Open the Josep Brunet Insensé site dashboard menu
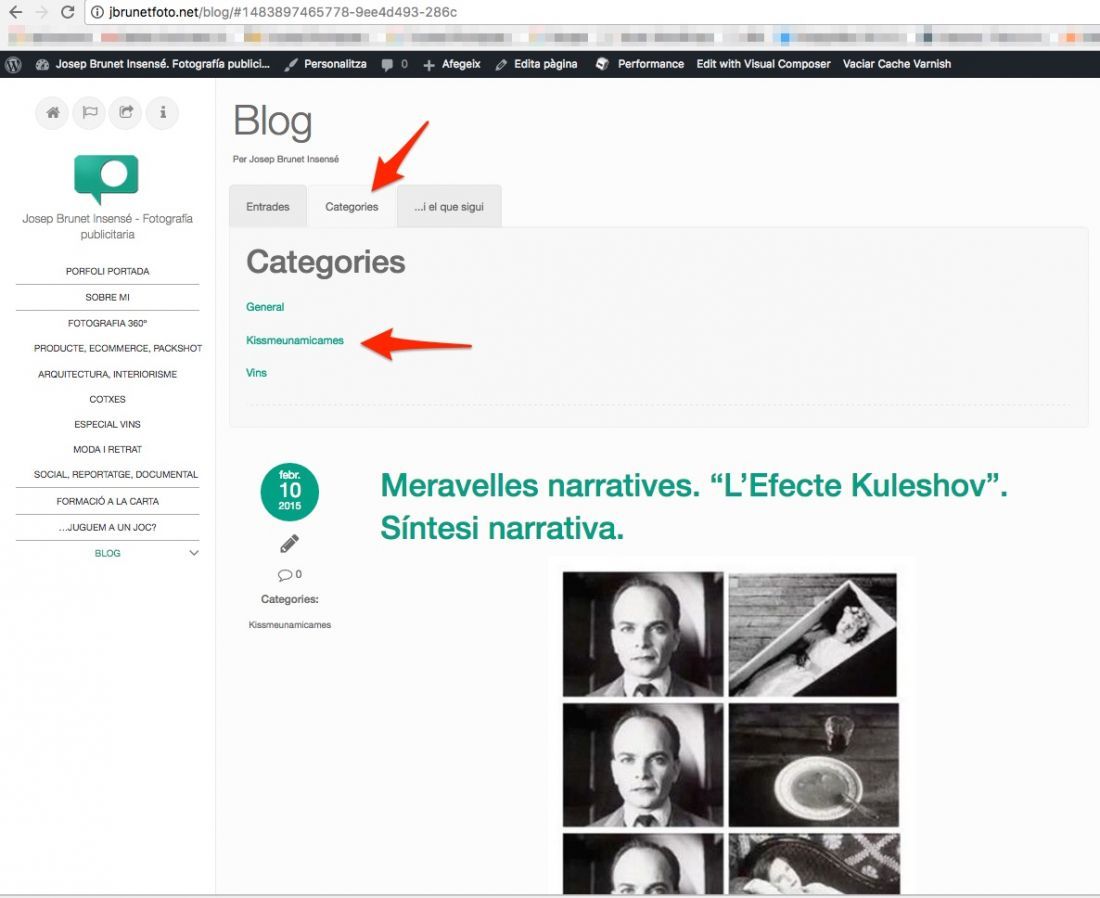This screenshot has height=898, width=1100. (153, 64)
